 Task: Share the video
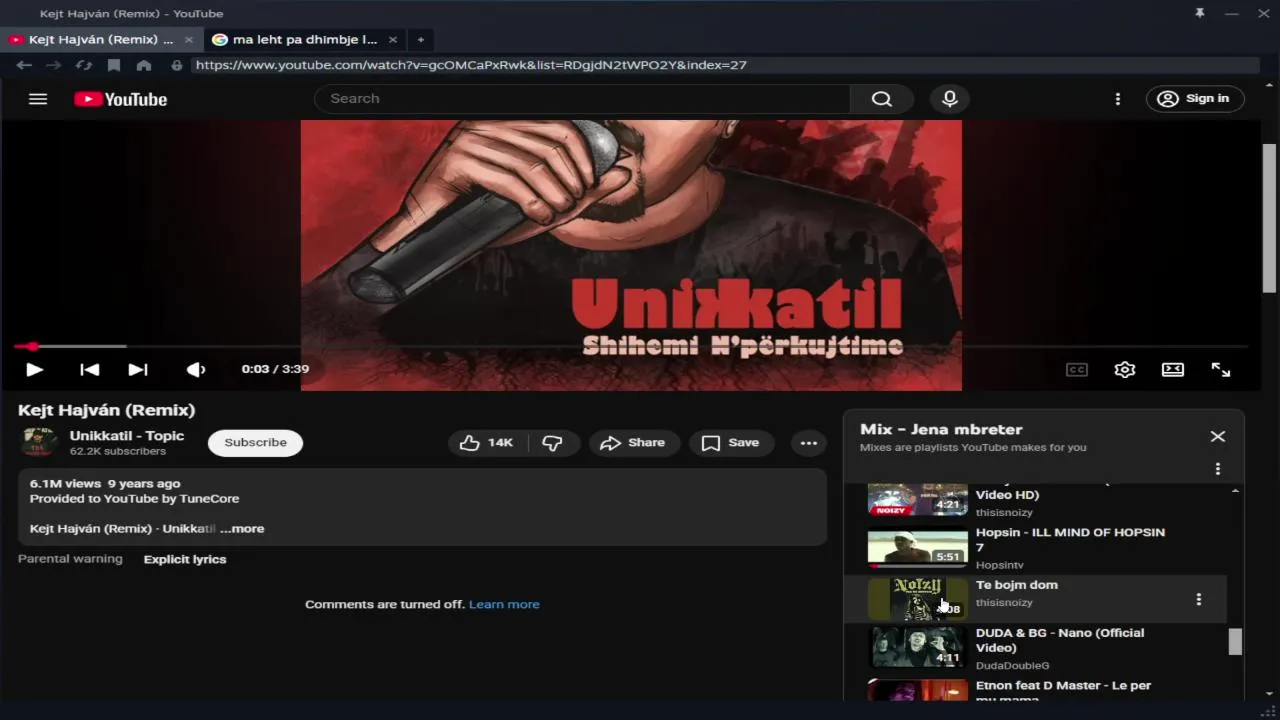pyautogui.click(x=634, y=442)
